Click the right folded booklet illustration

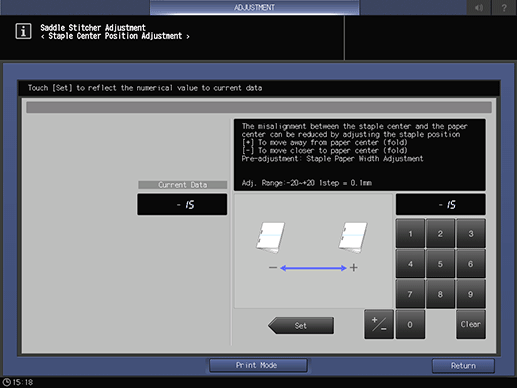coord(353,237)
